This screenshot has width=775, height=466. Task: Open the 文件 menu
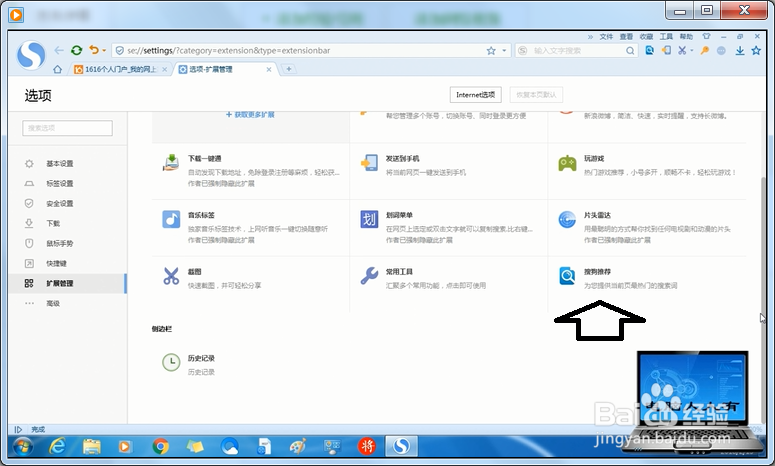click(x=606, y=37)
